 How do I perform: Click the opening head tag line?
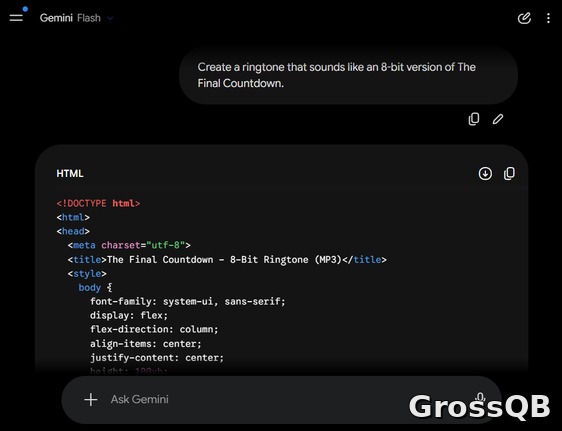click(x=73, y=231)
